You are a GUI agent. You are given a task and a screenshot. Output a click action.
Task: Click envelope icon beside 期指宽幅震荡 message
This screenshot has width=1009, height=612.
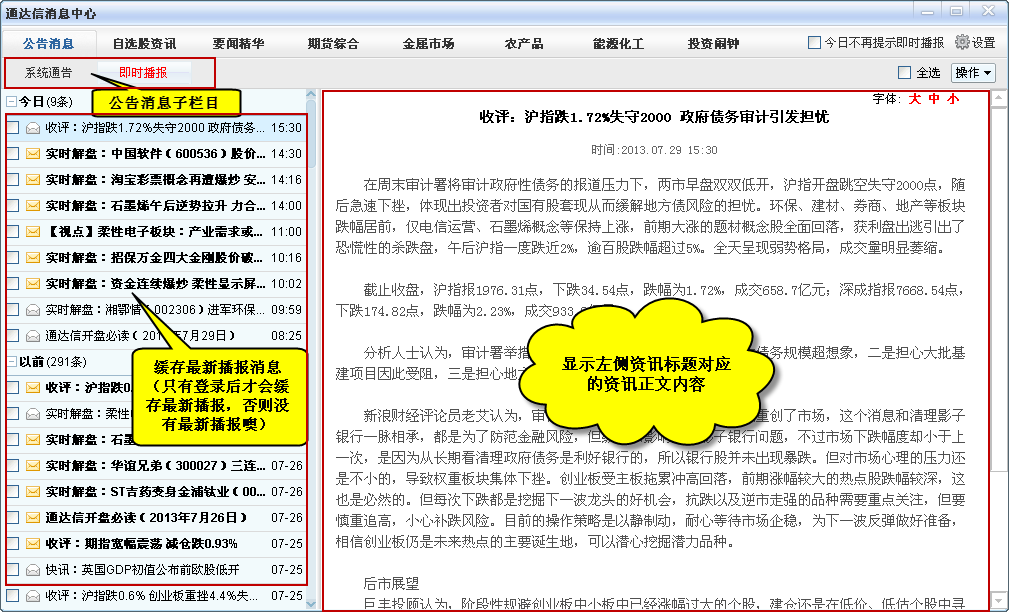(x=33, y=544)
